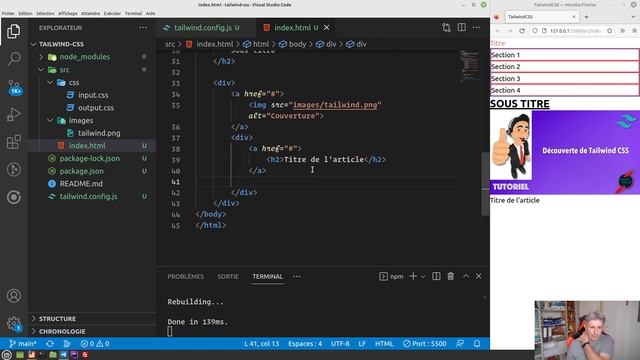Image resolution: width=640 pixels, height=360 pixels.
Task: Change end of line LF setting
Action: (362, 344)
